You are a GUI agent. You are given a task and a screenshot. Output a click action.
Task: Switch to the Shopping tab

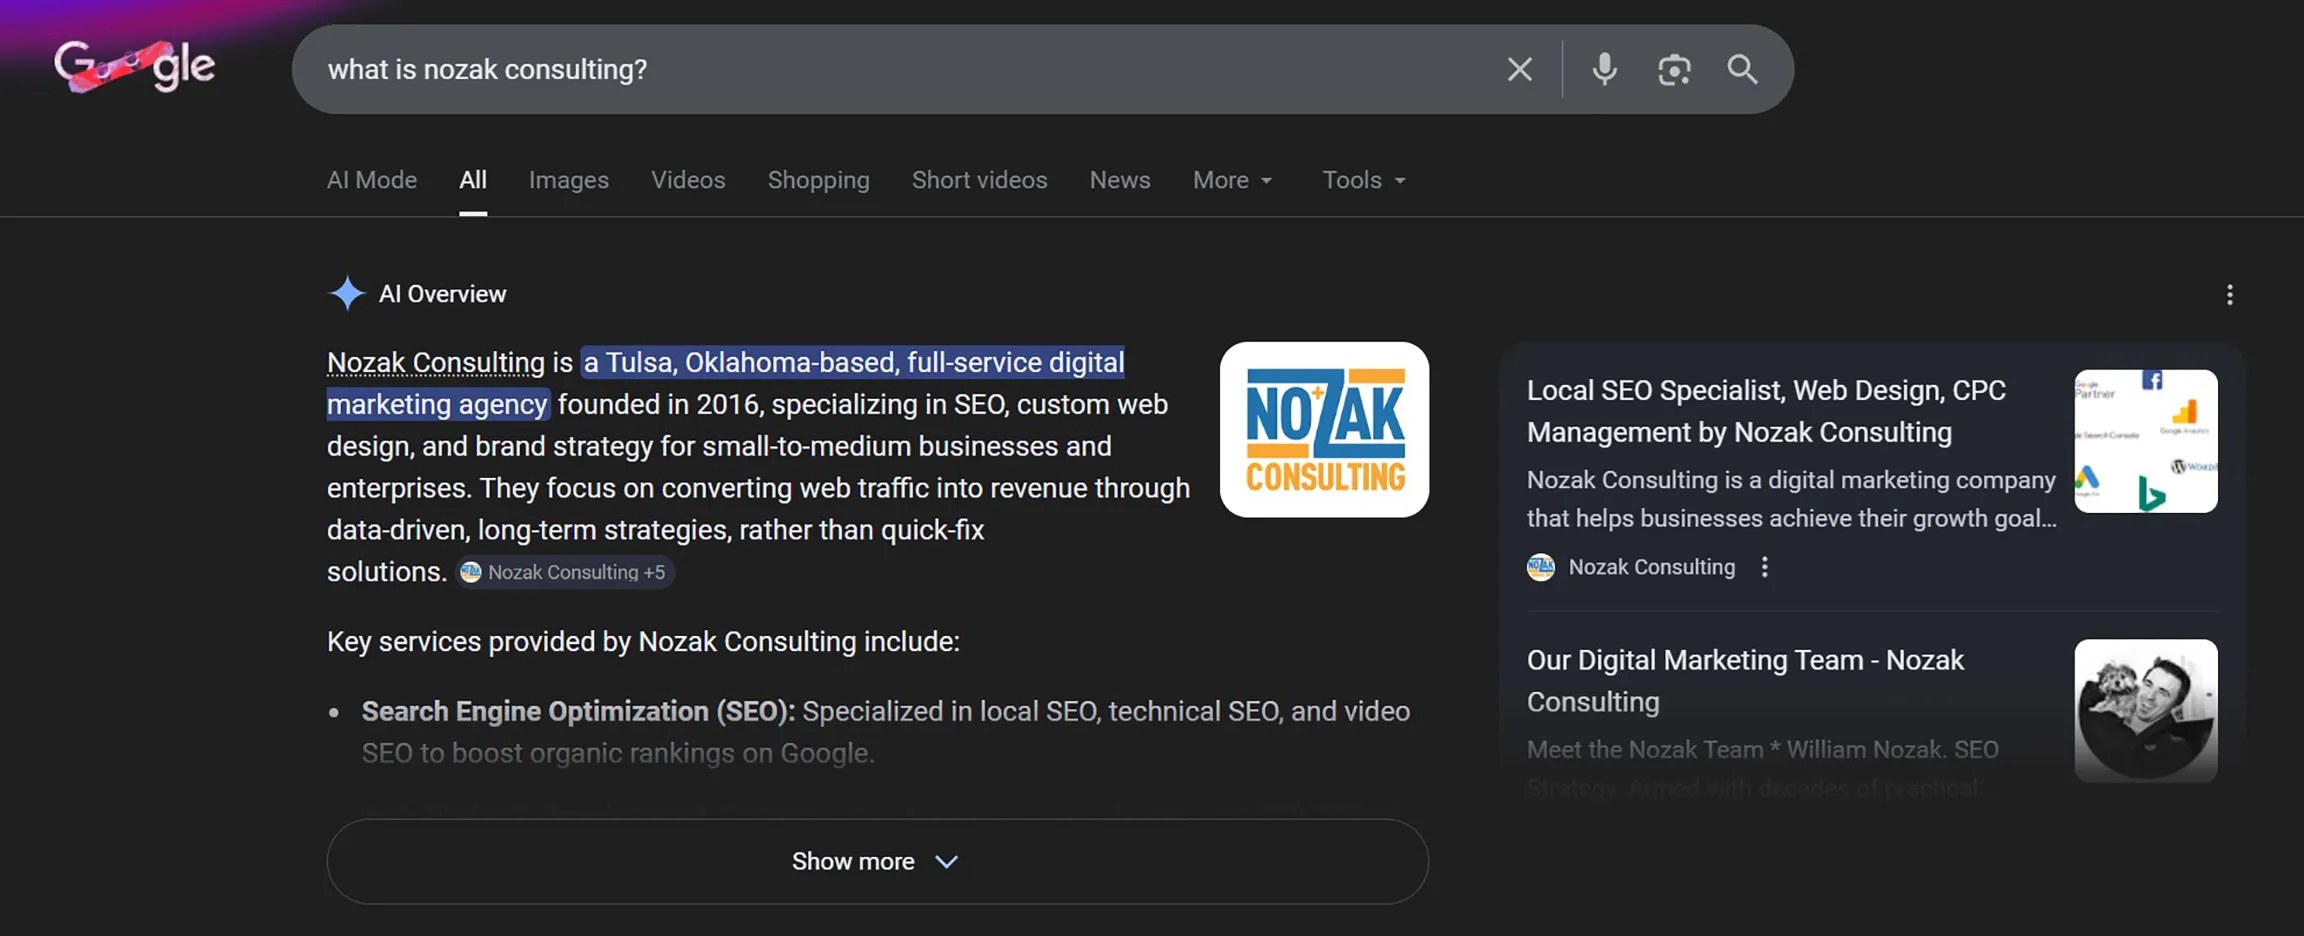tap(818, 180)
